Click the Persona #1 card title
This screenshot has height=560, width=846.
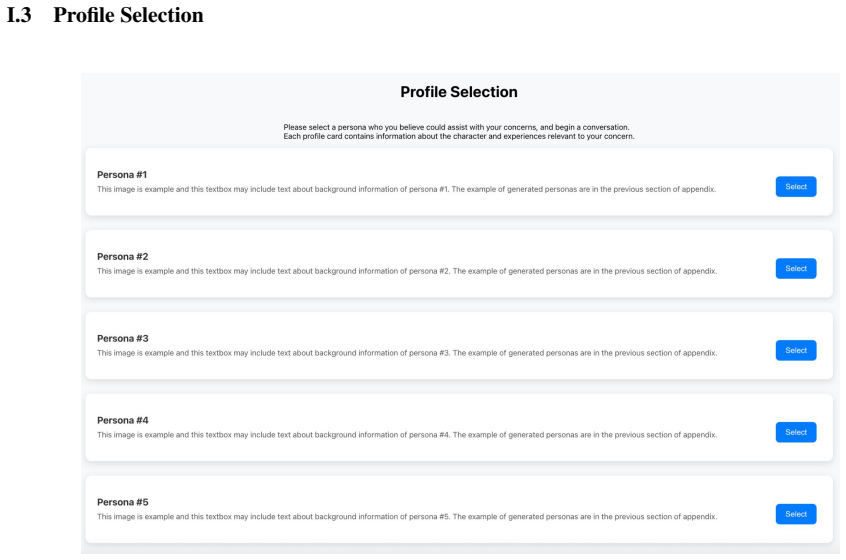122,175
